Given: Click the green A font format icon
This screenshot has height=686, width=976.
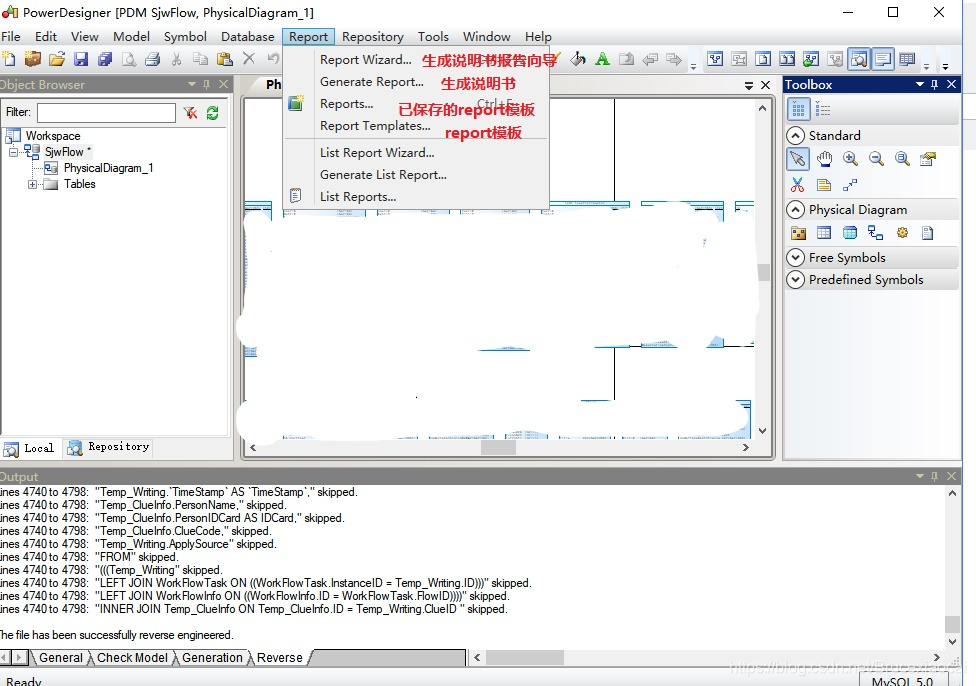Looking at the screenshot, I should click(x=602, y=59).
